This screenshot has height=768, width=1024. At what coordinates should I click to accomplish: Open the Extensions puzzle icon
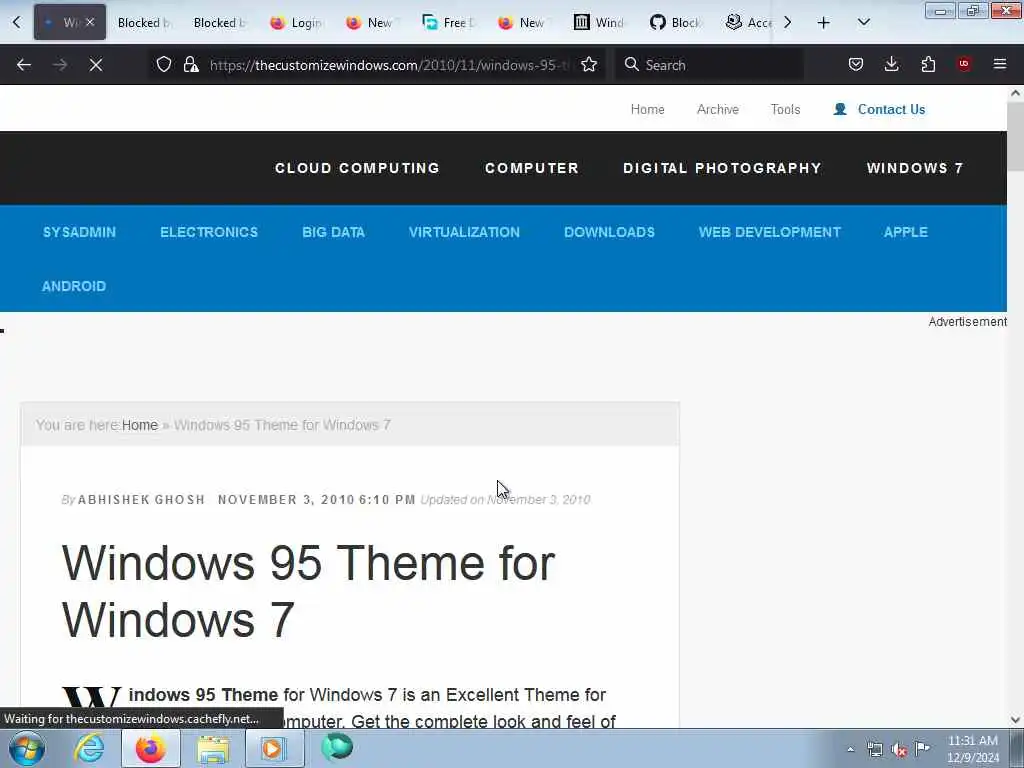pyautogui.click(x=928, y=64)
